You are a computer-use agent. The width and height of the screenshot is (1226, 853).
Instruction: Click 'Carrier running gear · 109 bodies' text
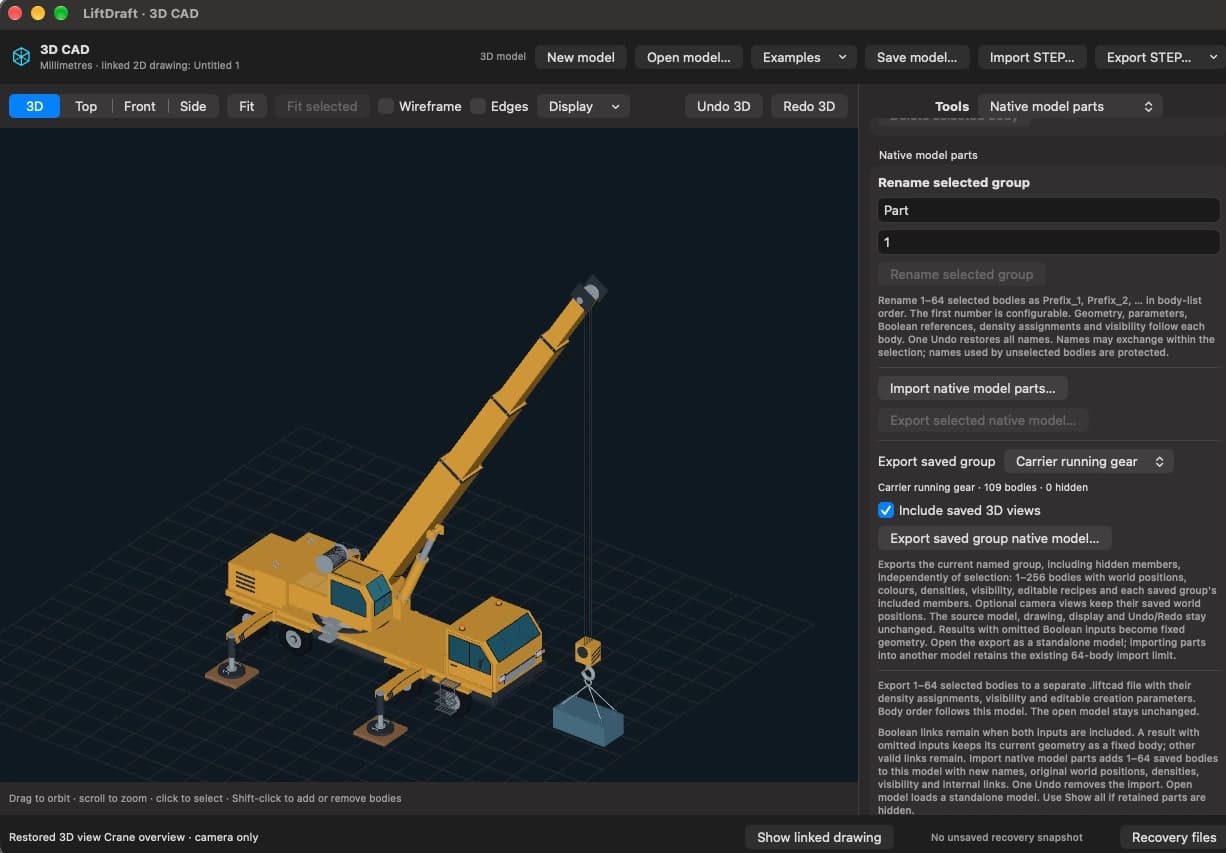pos(983,488)
